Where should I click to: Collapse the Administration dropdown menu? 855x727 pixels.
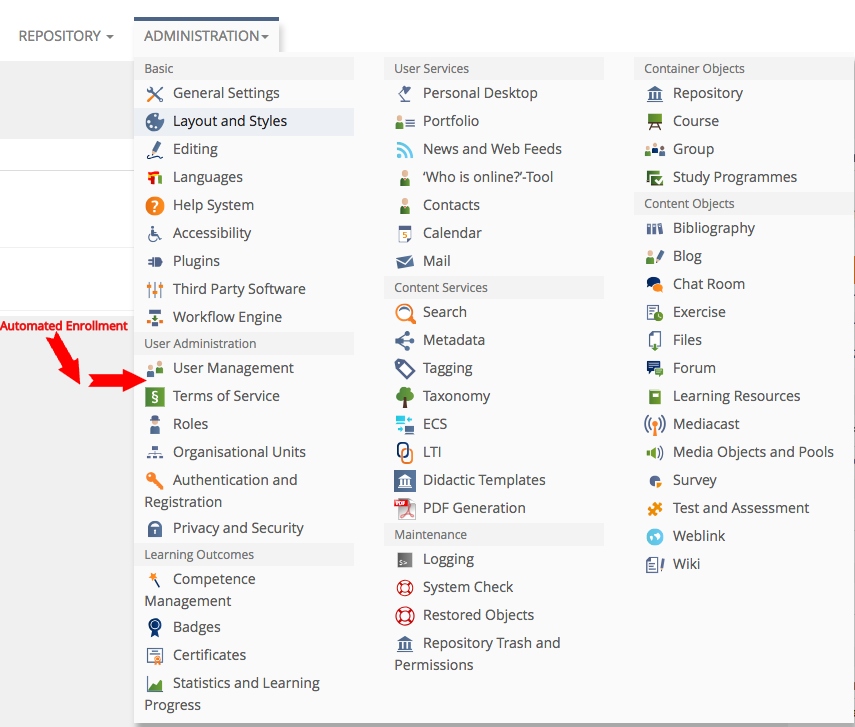pos(206,36)
